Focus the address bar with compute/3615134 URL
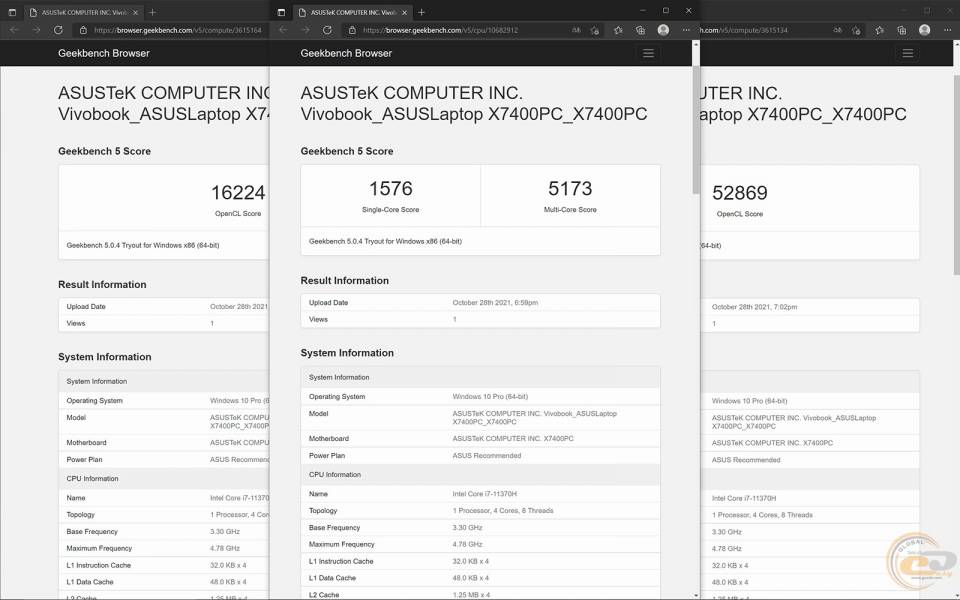This screenshot has height=600, width=960. tap(744, 30)
